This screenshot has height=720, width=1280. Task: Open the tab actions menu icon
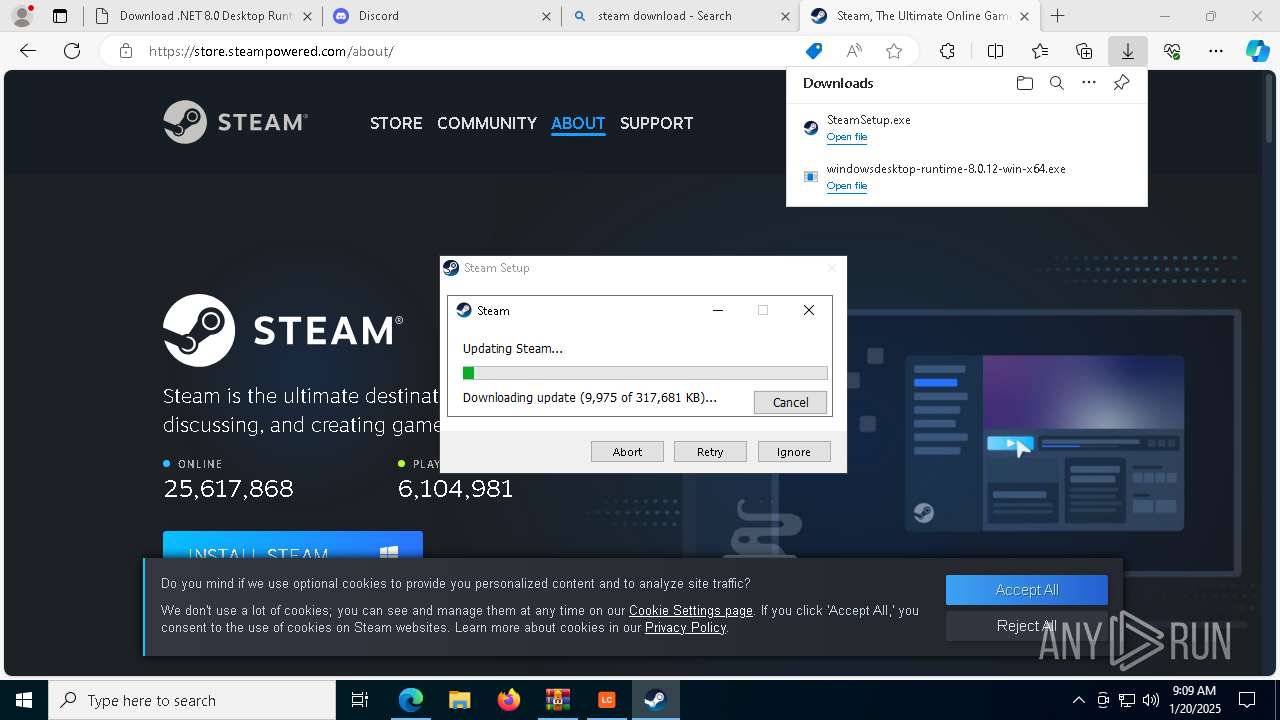tap(60, 16)
